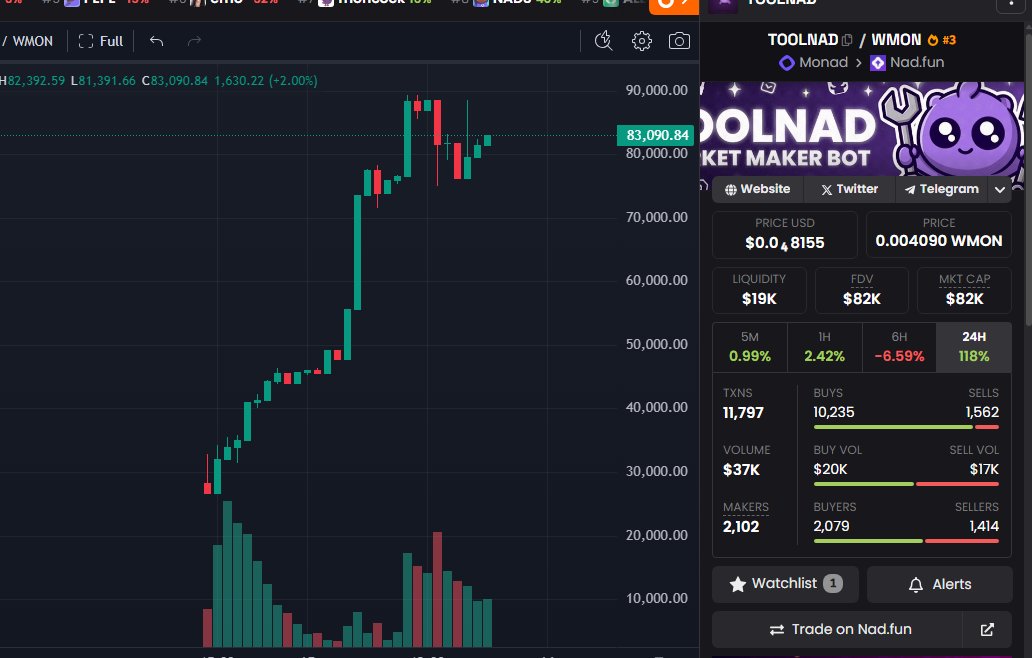
Task: Open the TOOLNAD Website link
Action: click(758, 189)
